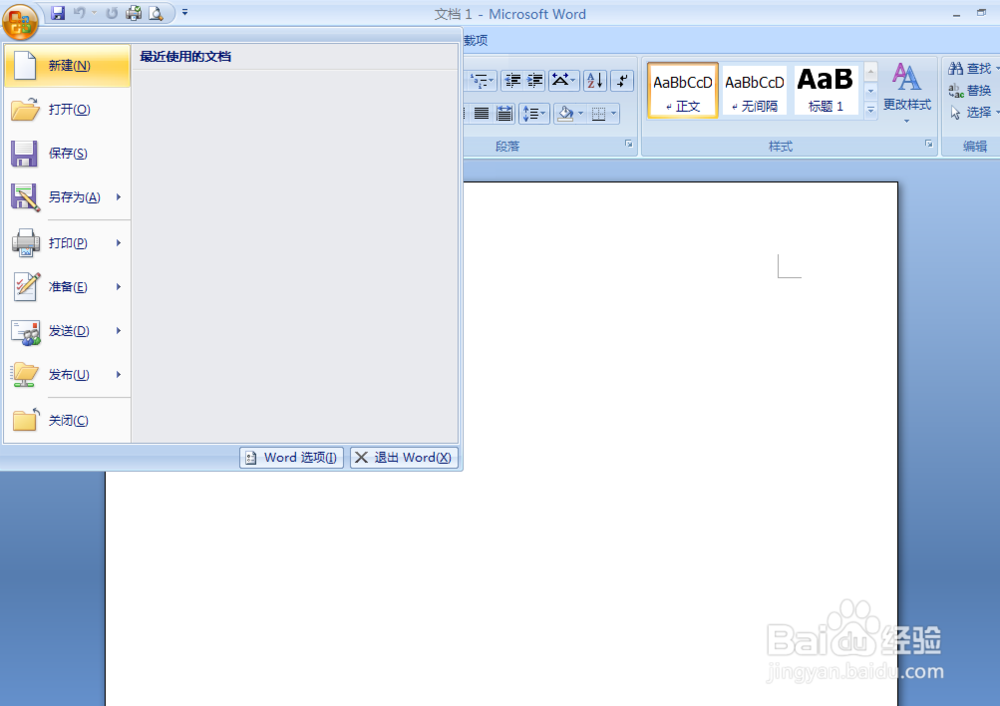Select 打开(O) in the Office menu

(x=67, y=110)
